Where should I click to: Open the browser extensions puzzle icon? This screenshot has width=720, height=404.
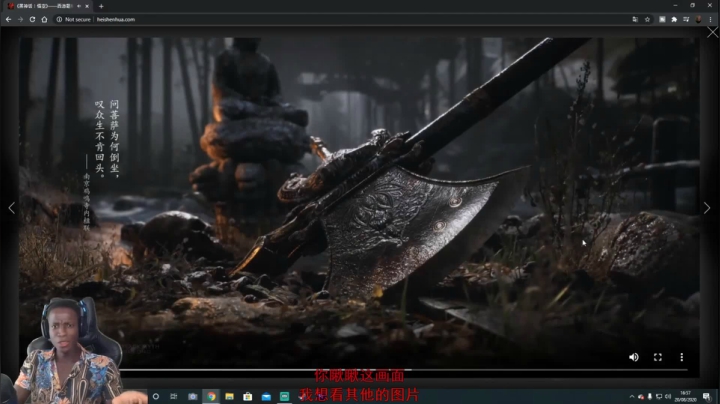tap(674, 19)
